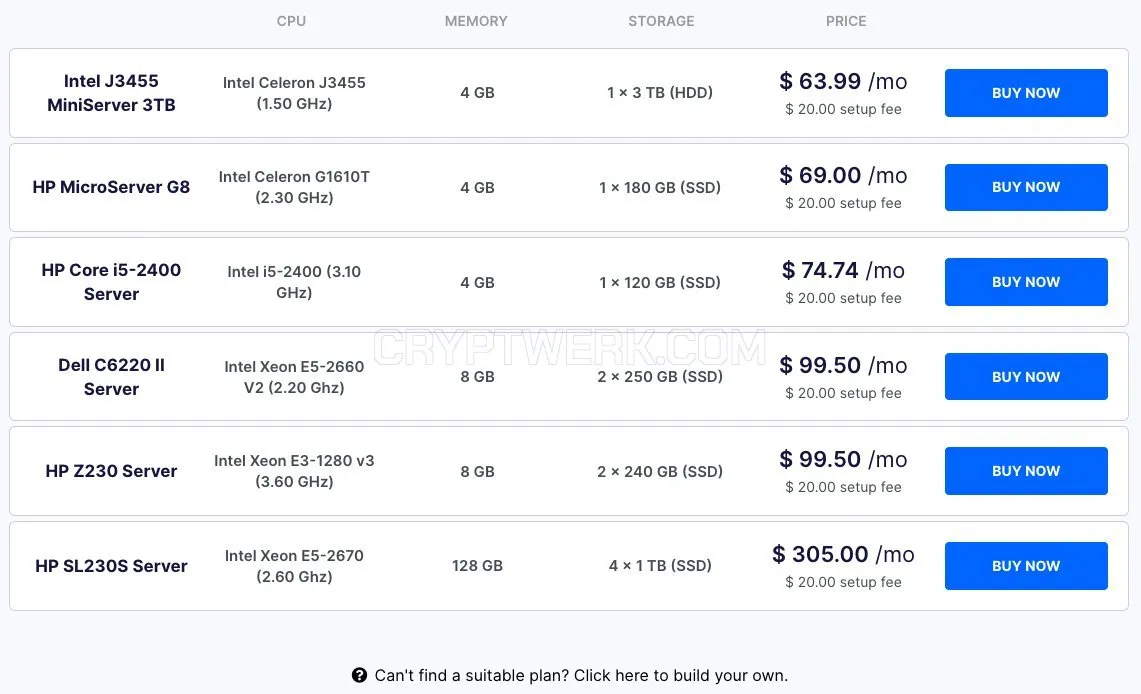Click the Dell C6220 II Server name
This screenshot has height=694, width=1141.
tap(111, 377)
